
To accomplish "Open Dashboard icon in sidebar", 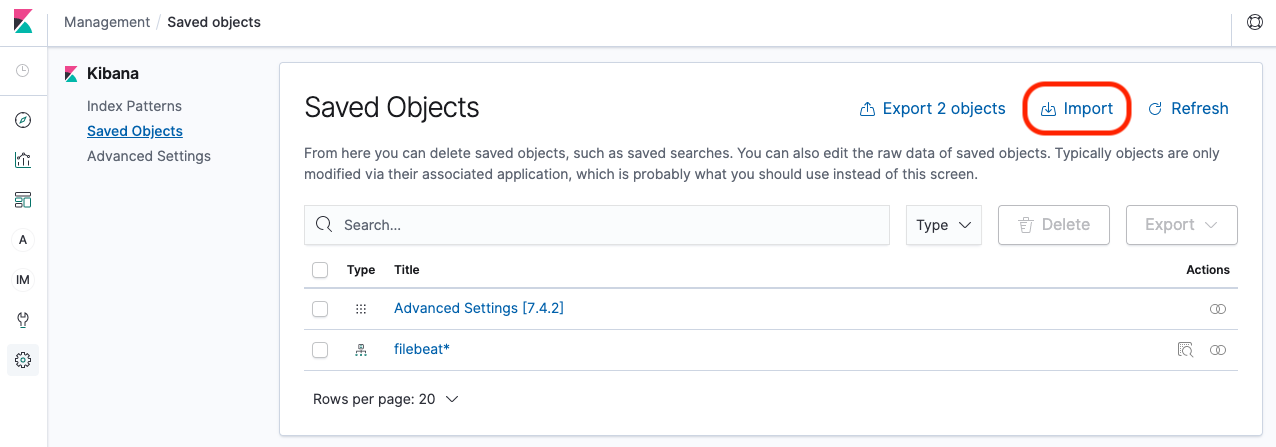I will pyautogui.click(x=23, y=200).
